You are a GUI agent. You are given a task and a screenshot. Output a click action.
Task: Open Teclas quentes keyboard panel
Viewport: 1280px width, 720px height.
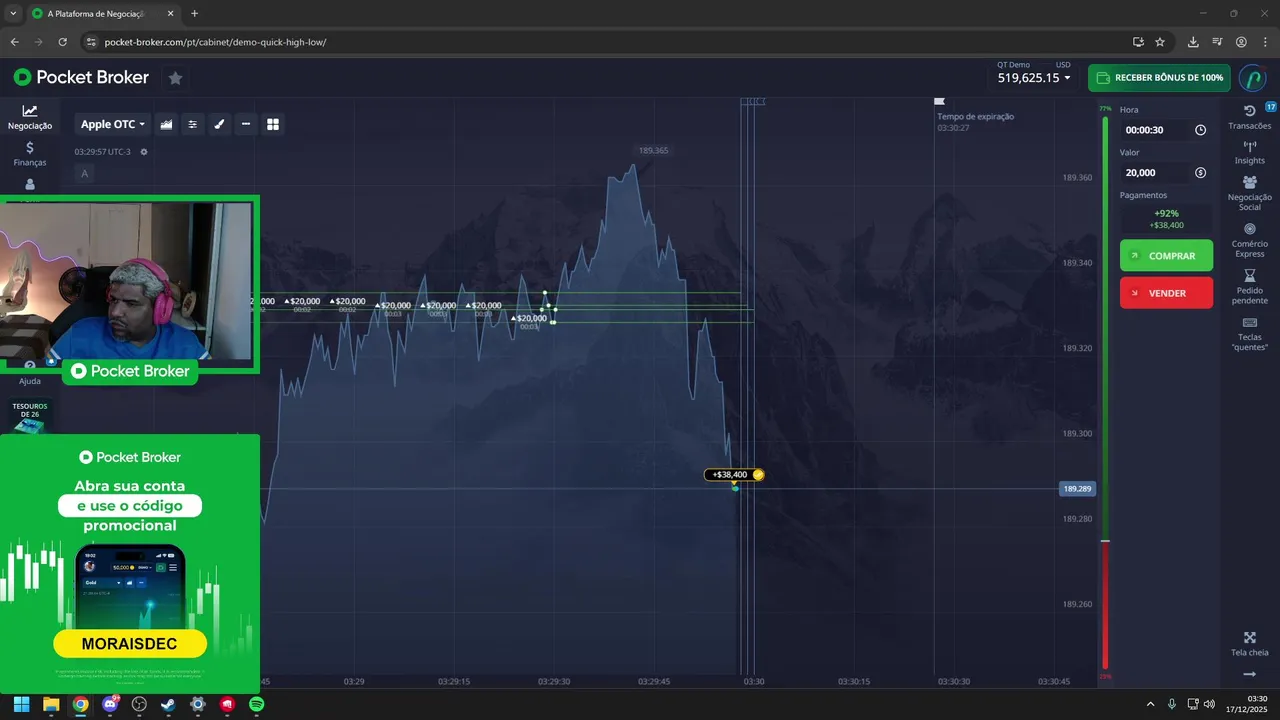[x=1250, y=334]
